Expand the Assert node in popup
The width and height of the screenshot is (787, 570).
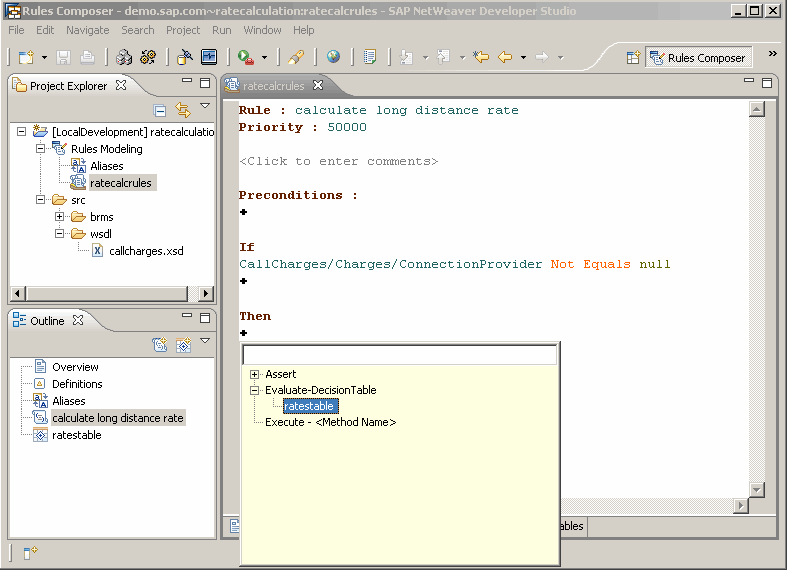[x=254, y=374]
